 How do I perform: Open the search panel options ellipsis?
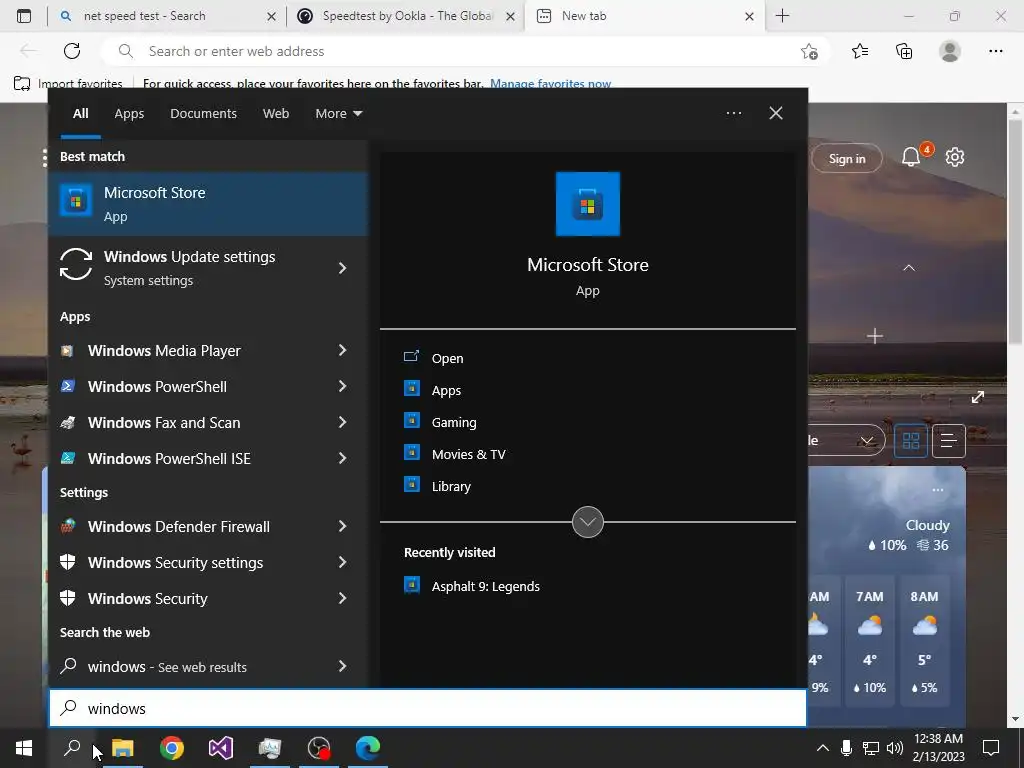(x=733, y=113)
